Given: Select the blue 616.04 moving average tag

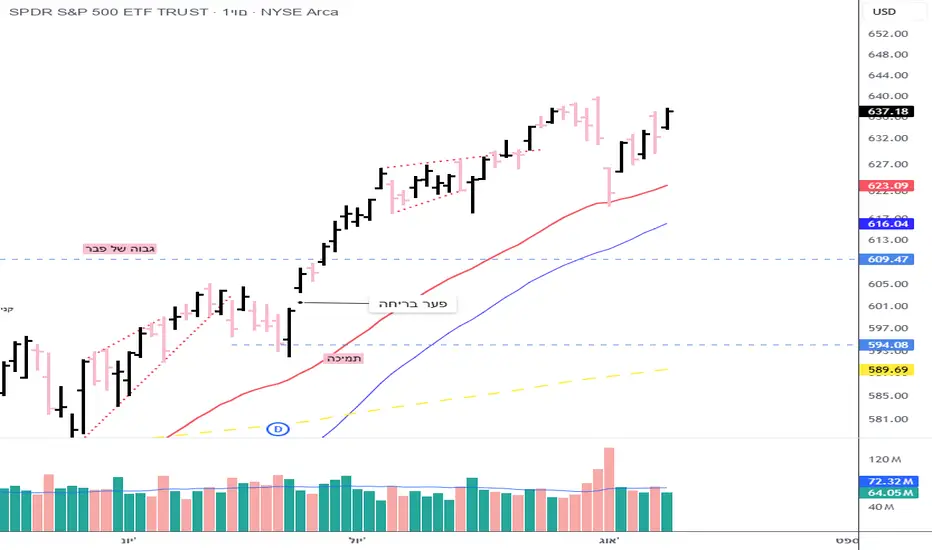Looking at the screenshot, I should pyautogui.click(x=887, y=226).
